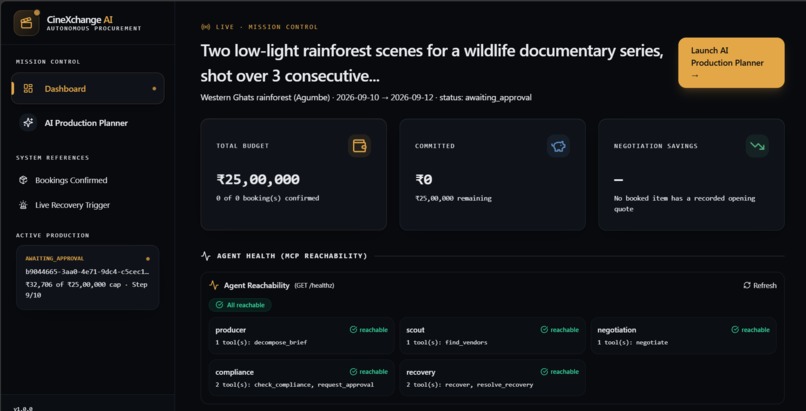Click the ₹0 committed value

tap(424, 179)
